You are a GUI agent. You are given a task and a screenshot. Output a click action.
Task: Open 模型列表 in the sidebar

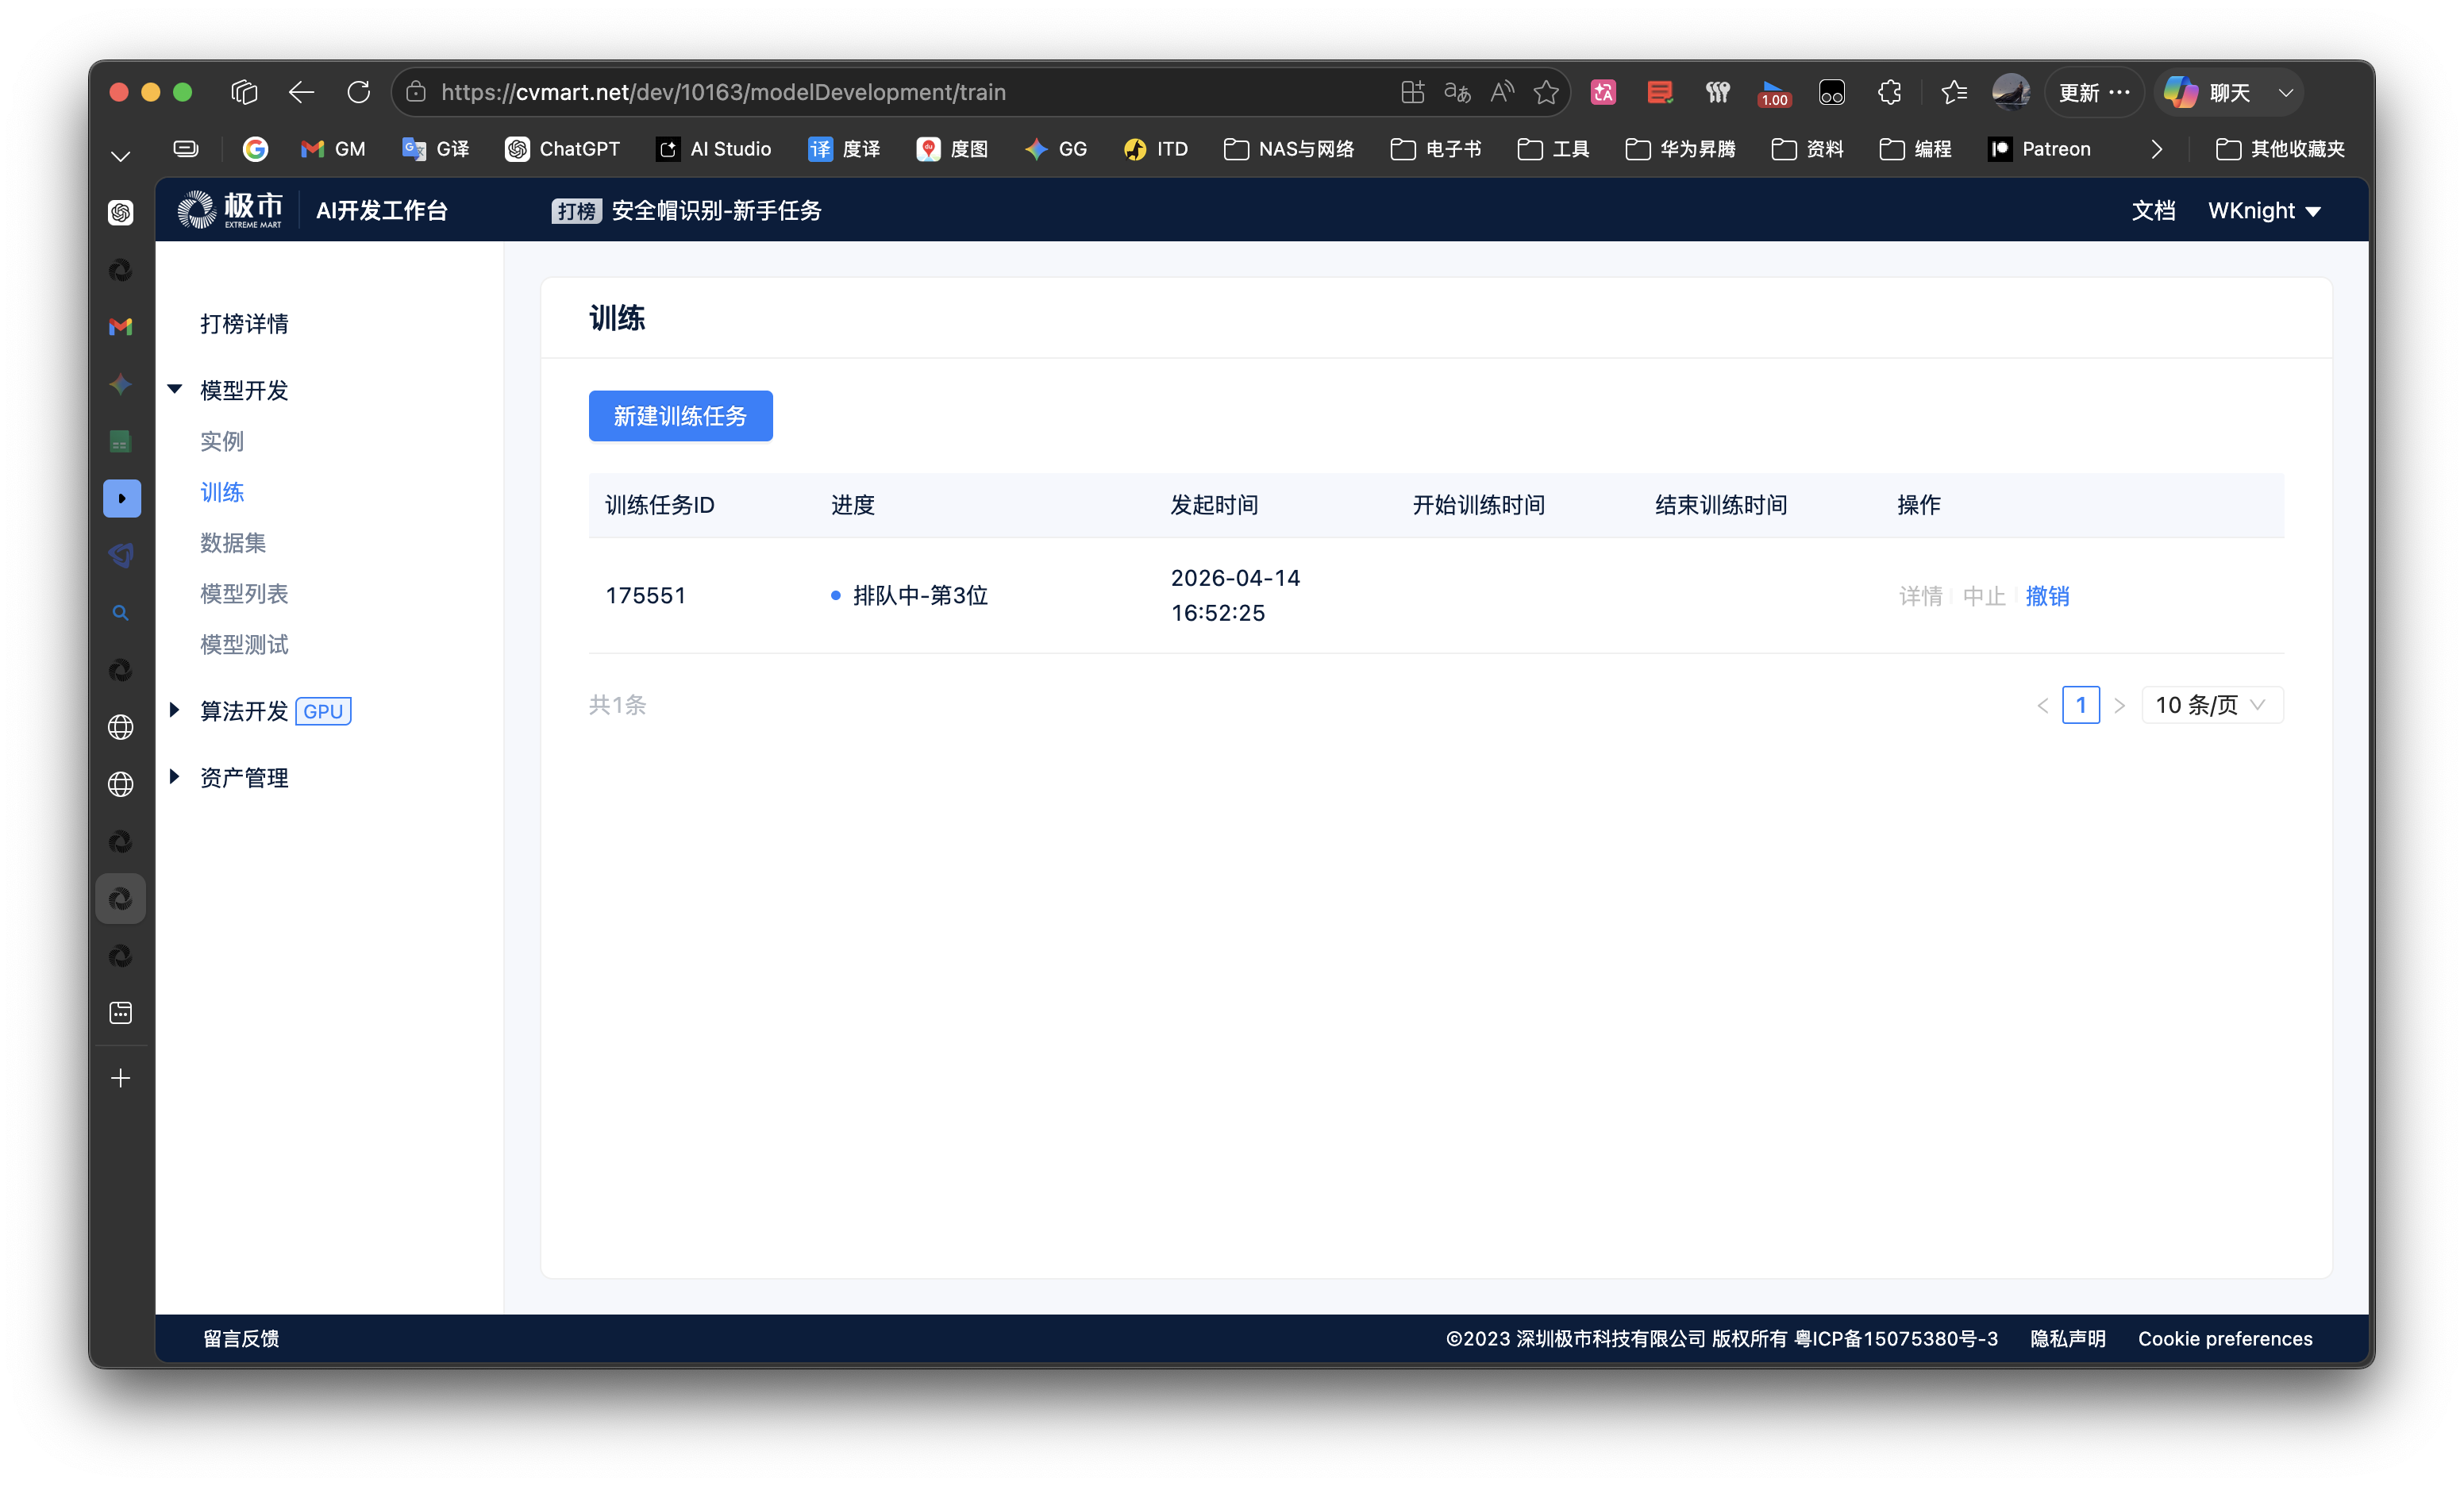(244, 594)
